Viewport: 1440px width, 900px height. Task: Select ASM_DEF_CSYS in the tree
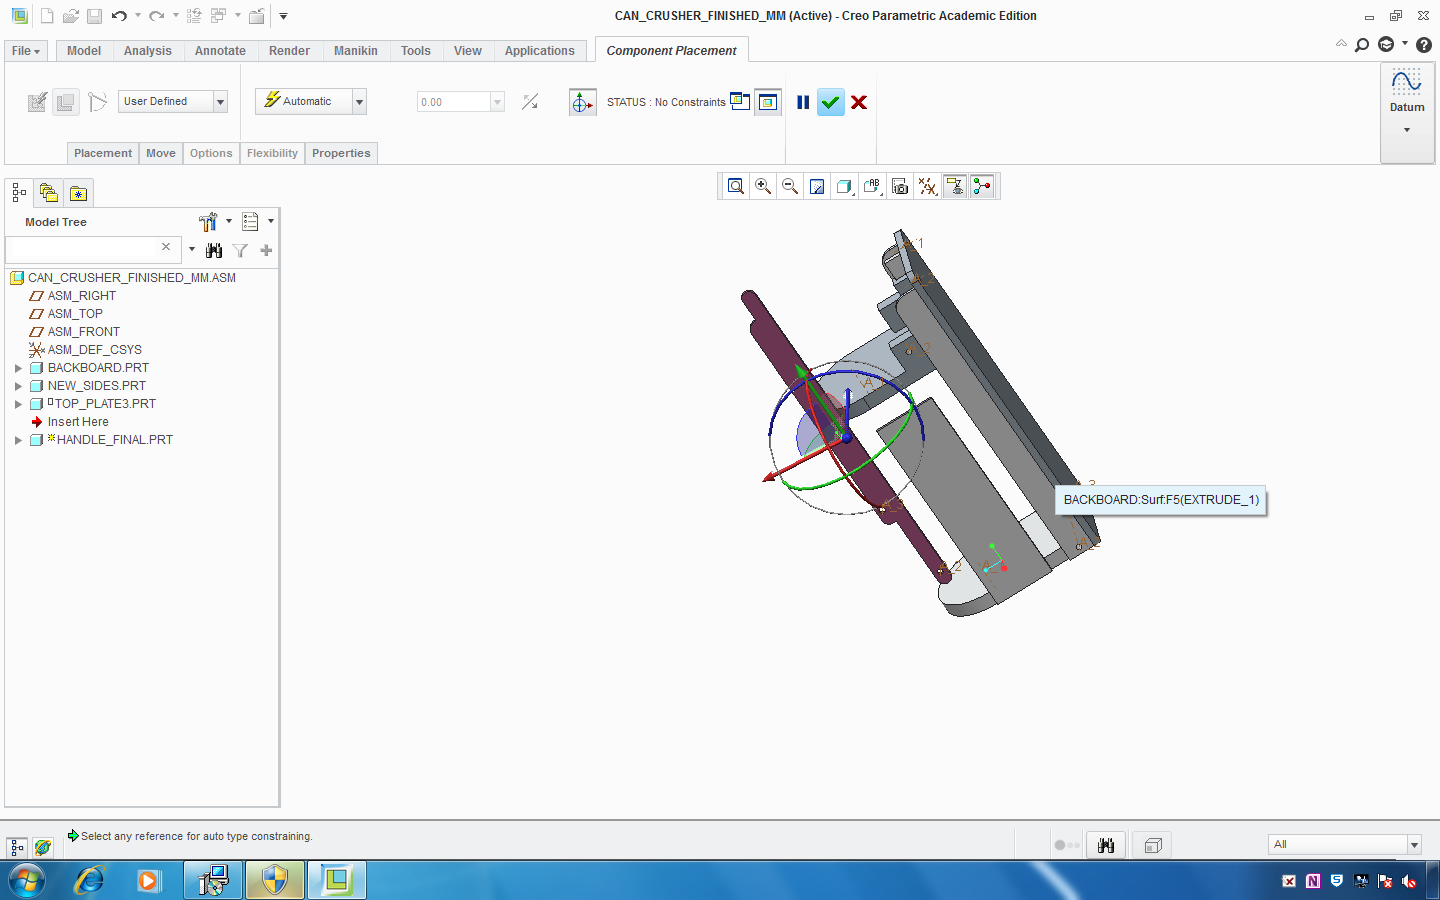94,350
